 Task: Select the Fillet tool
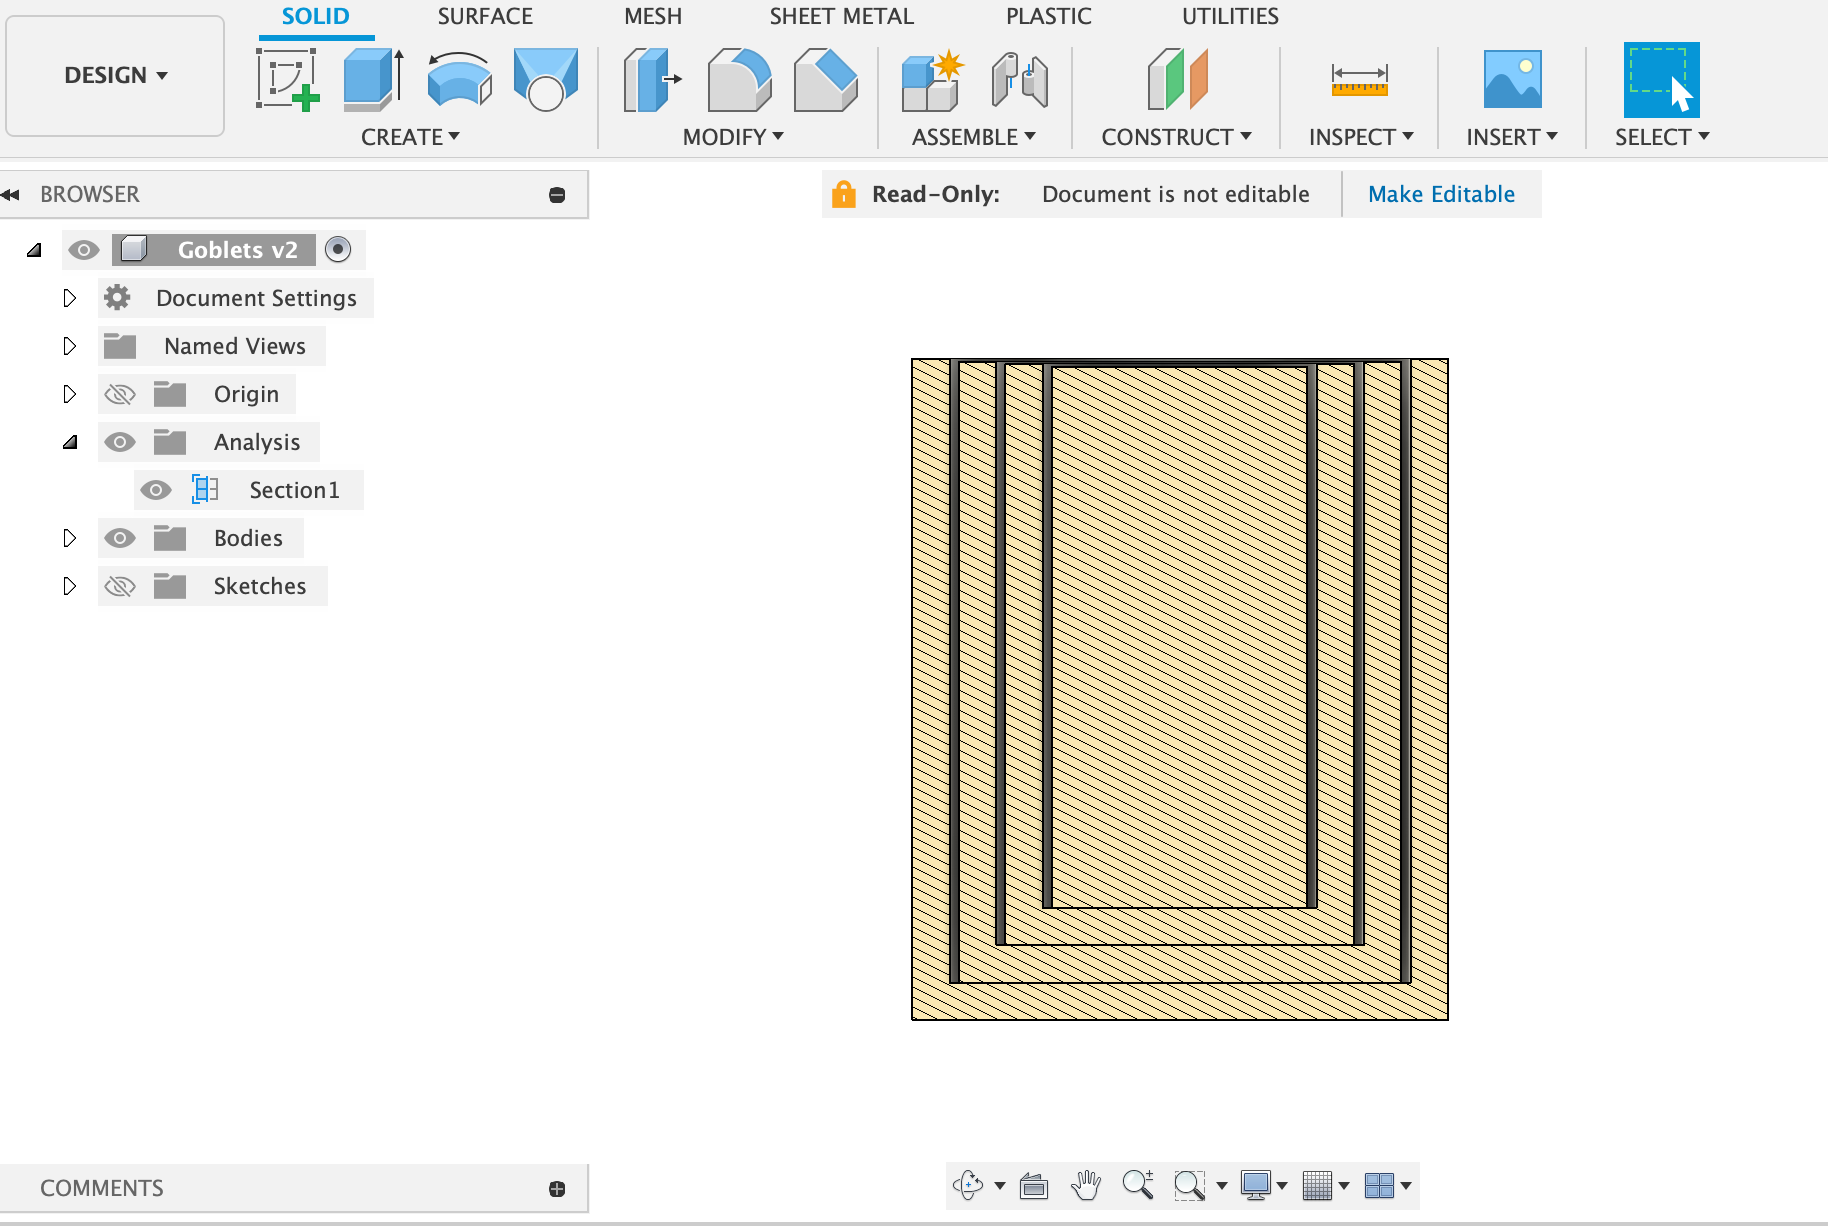[740, 80]
